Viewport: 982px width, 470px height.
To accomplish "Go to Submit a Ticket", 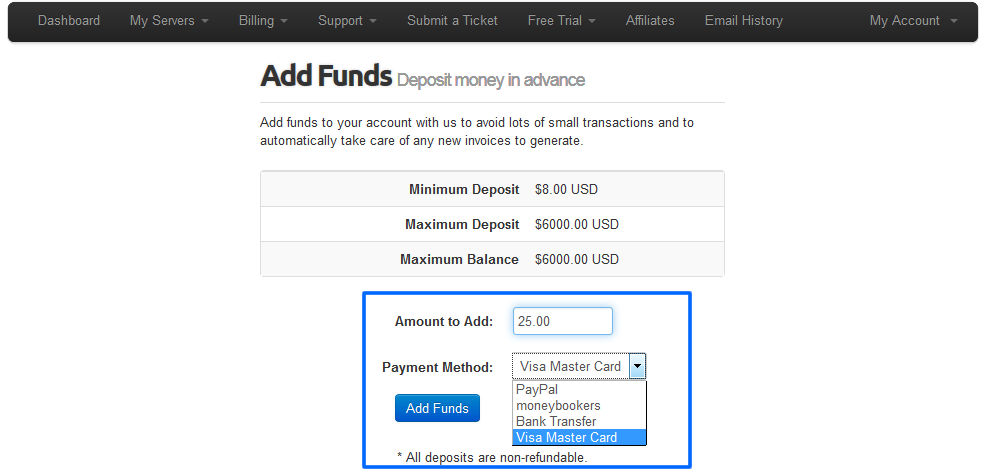I will click(452, 21).
